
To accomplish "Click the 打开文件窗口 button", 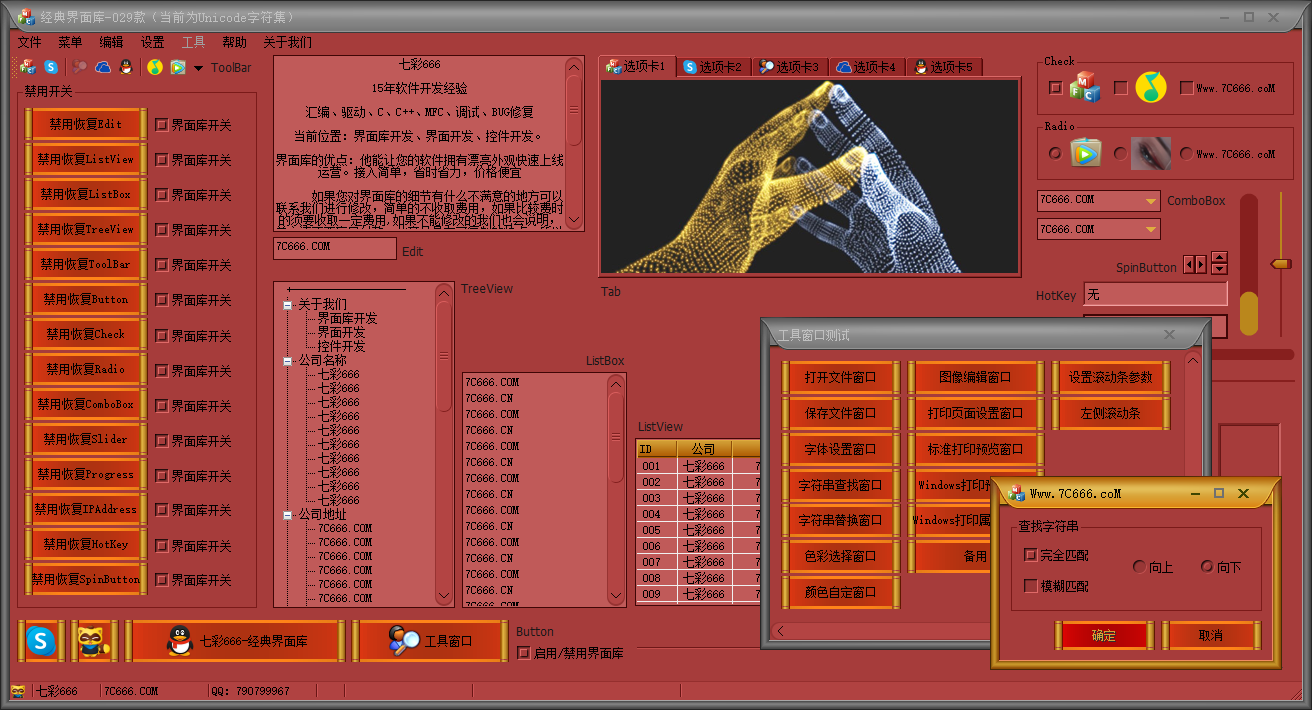I will [840, 377].
